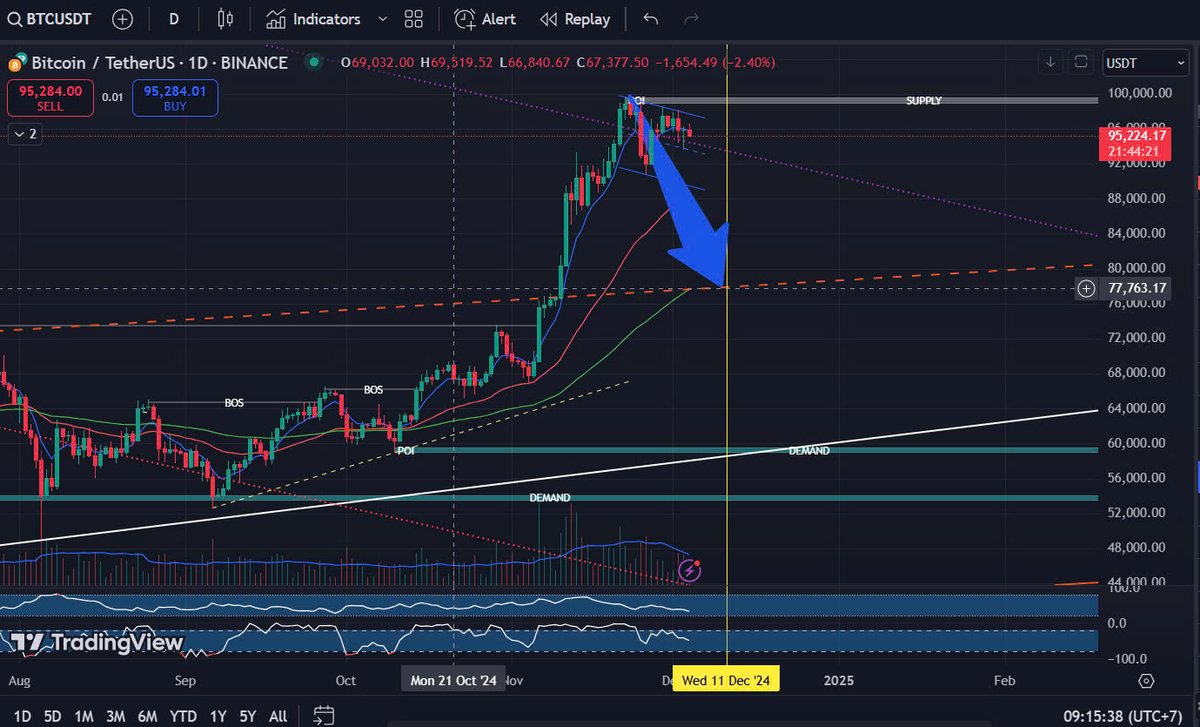
Task: Click the BOS label near October
Action: coord(373,389)
